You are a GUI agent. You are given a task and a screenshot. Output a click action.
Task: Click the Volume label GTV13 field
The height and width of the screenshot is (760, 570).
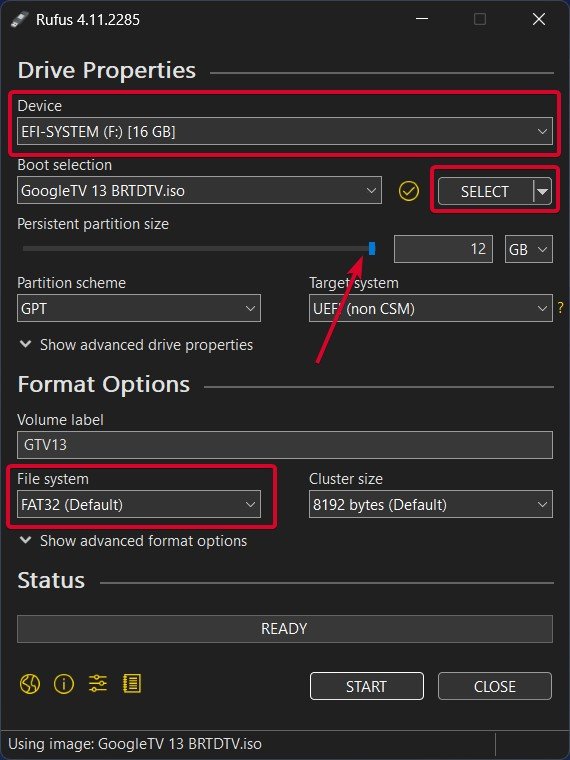(x=285, y=444)
